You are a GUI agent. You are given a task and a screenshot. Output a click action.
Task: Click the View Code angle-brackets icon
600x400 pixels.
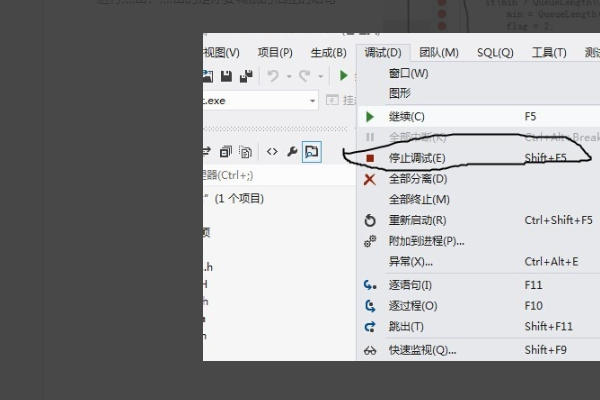(272, 152)
